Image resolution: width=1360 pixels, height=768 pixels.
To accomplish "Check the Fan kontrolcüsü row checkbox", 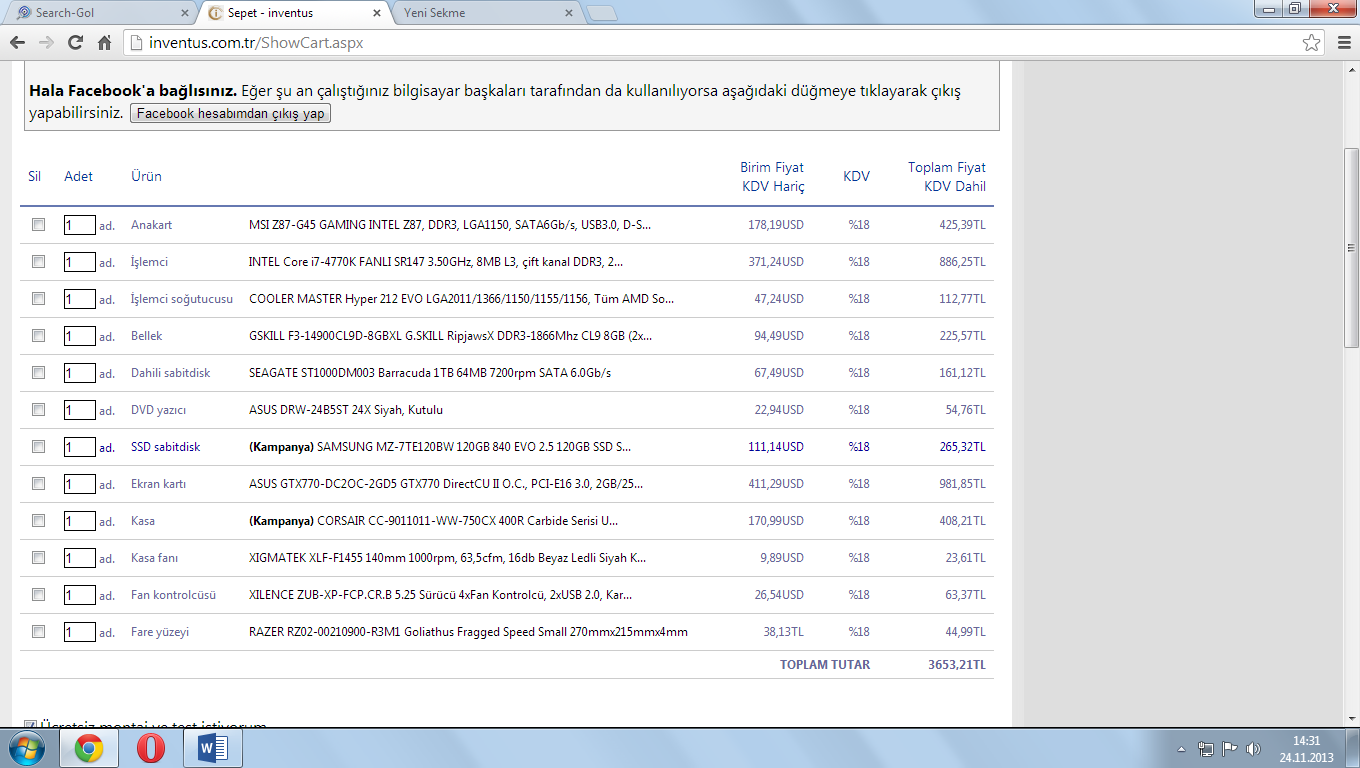I will point(38,595).
